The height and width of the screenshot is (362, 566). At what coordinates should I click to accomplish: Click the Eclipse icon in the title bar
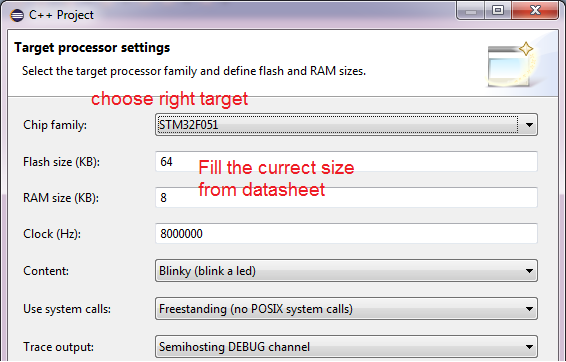click(x=17, y=15)
